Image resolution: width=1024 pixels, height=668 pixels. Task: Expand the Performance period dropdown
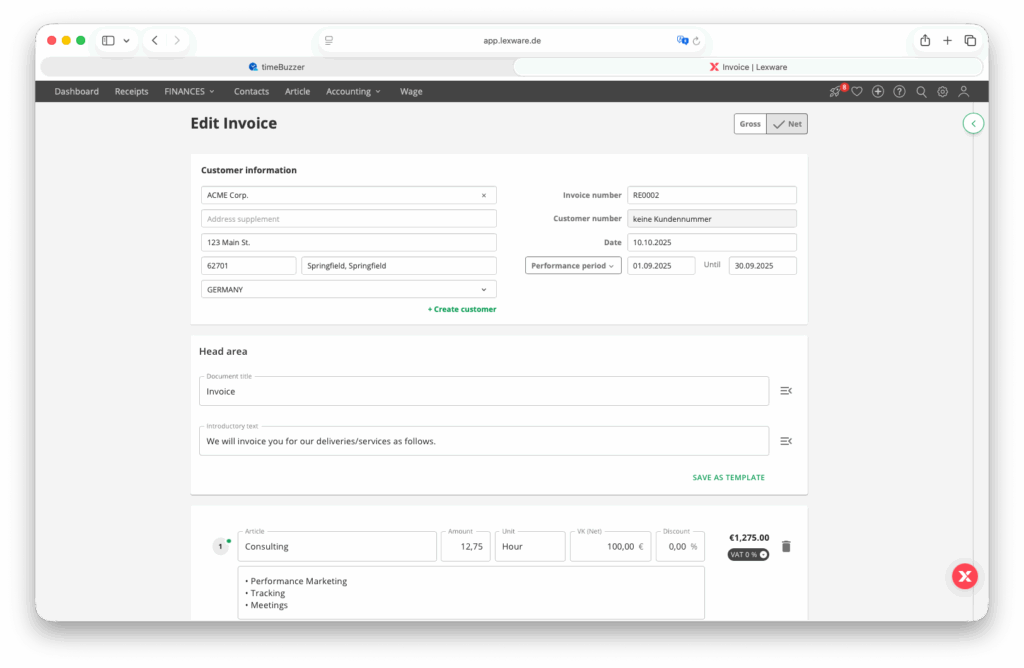tap(573, 266)
